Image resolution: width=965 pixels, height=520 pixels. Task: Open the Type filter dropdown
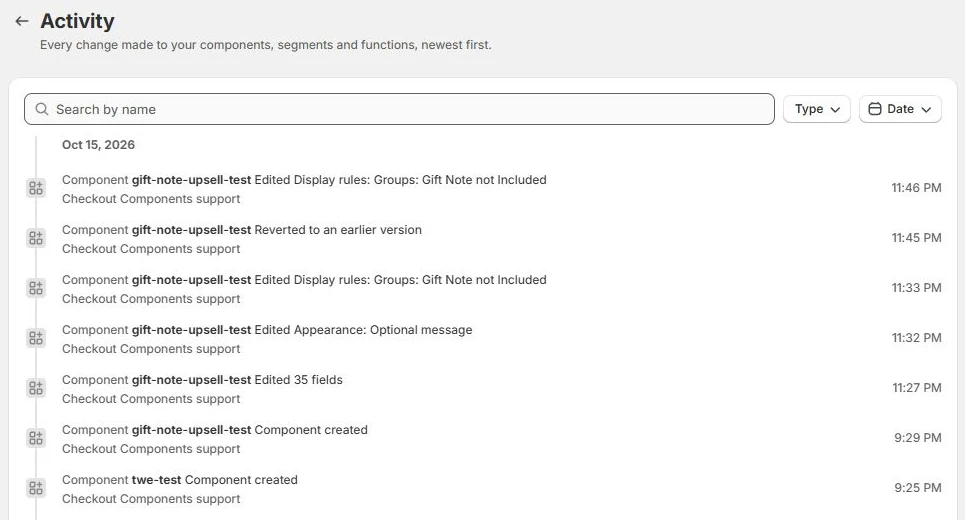click(817, 109)
